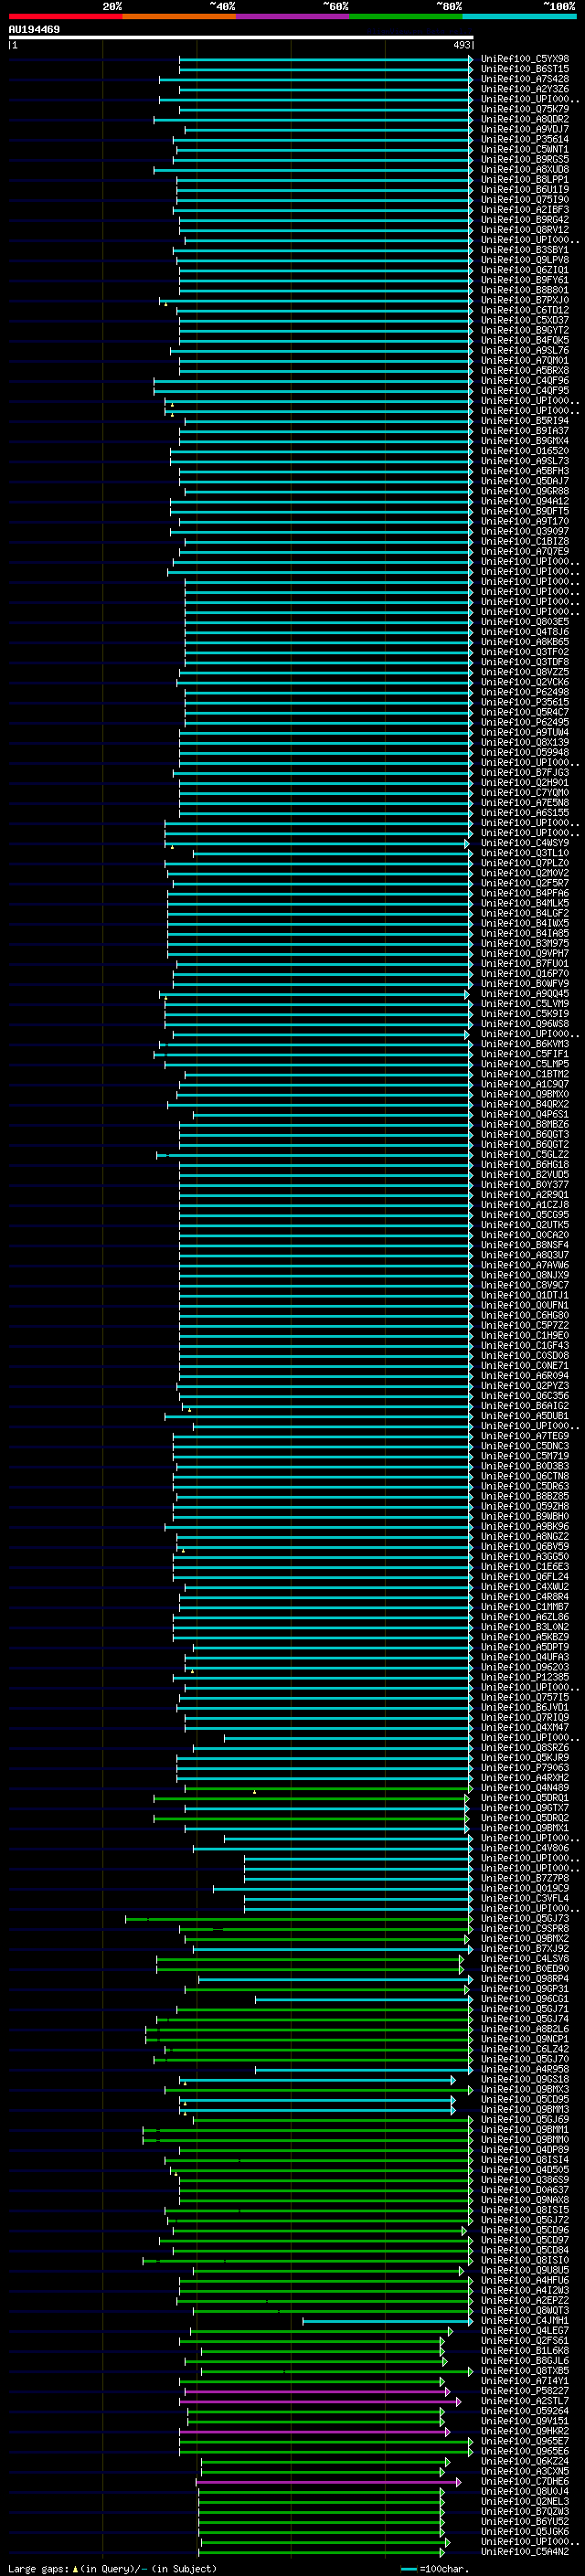Screen dimensions: 585x2576
Task: Click the purple alignment bar for UniRef100_P58227
Action: [317, 2391]
